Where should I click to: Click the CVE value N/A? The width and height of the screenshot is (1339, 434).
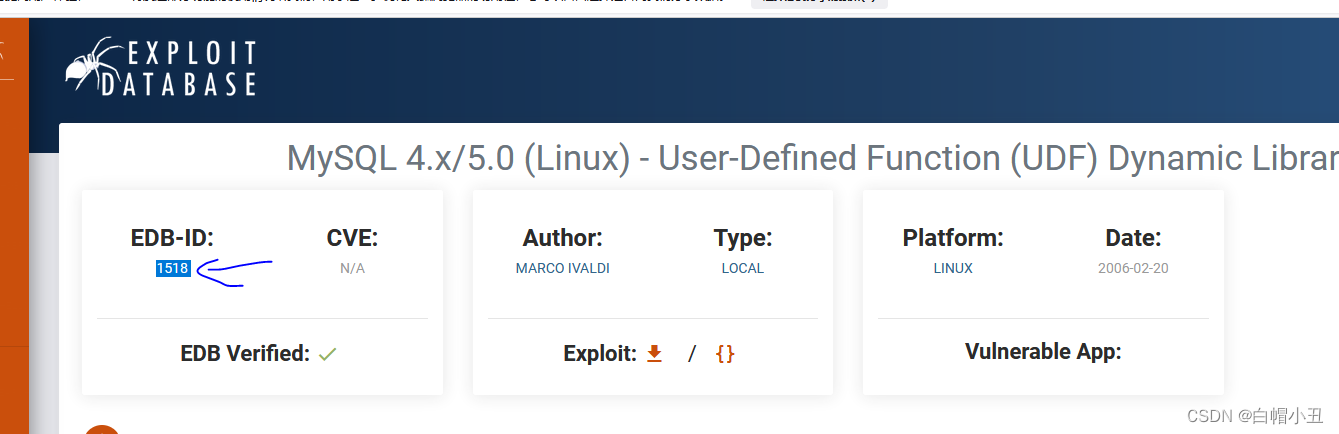tap(352, 268)
